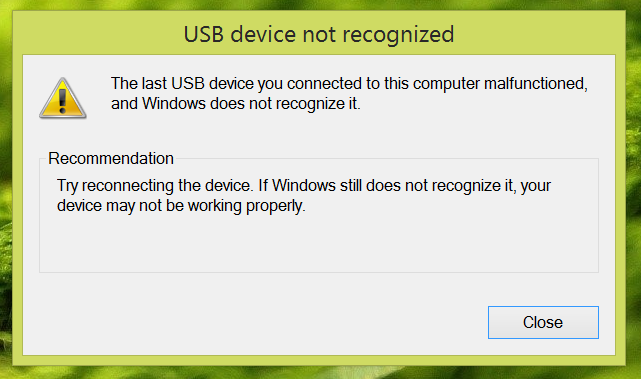Click title bar area left of the title
This screenshot has height=379, width=641.
[98, 34]
